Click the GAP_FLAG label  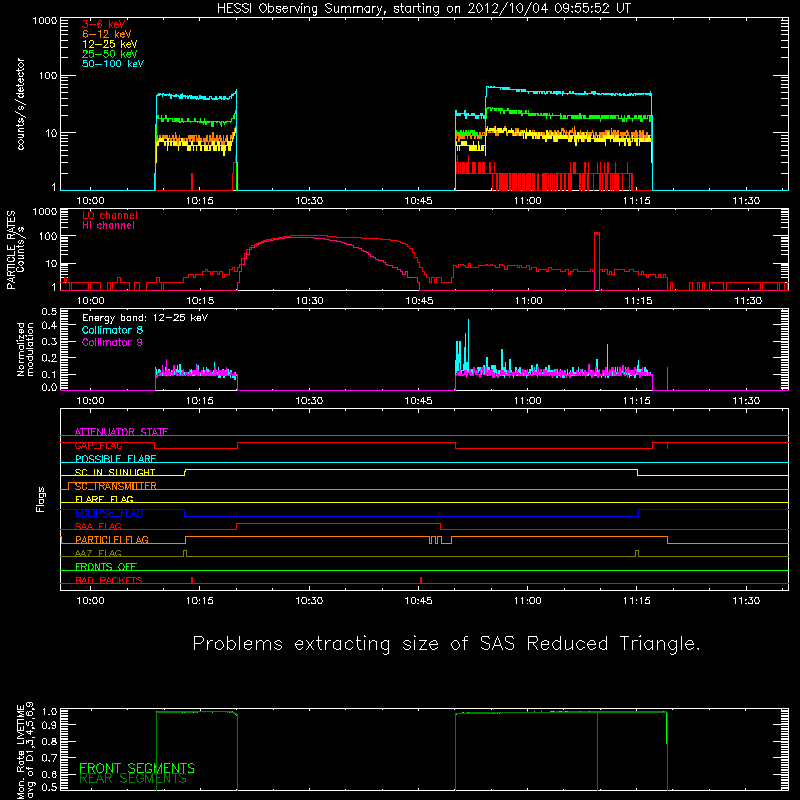pyautogui.click(x=98, y=445)
